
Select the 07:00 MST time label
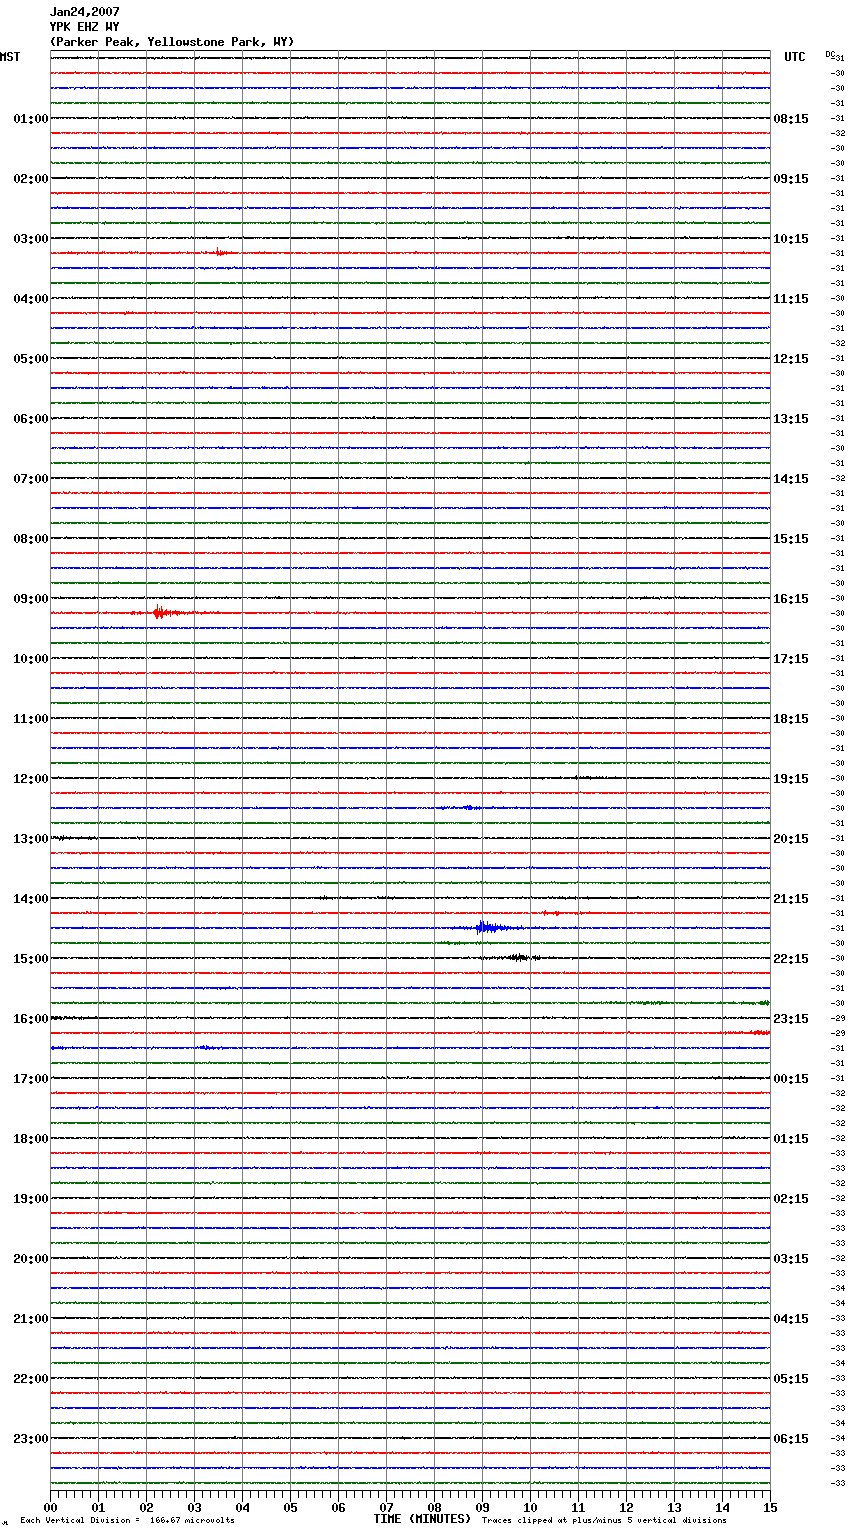[31, 479]
